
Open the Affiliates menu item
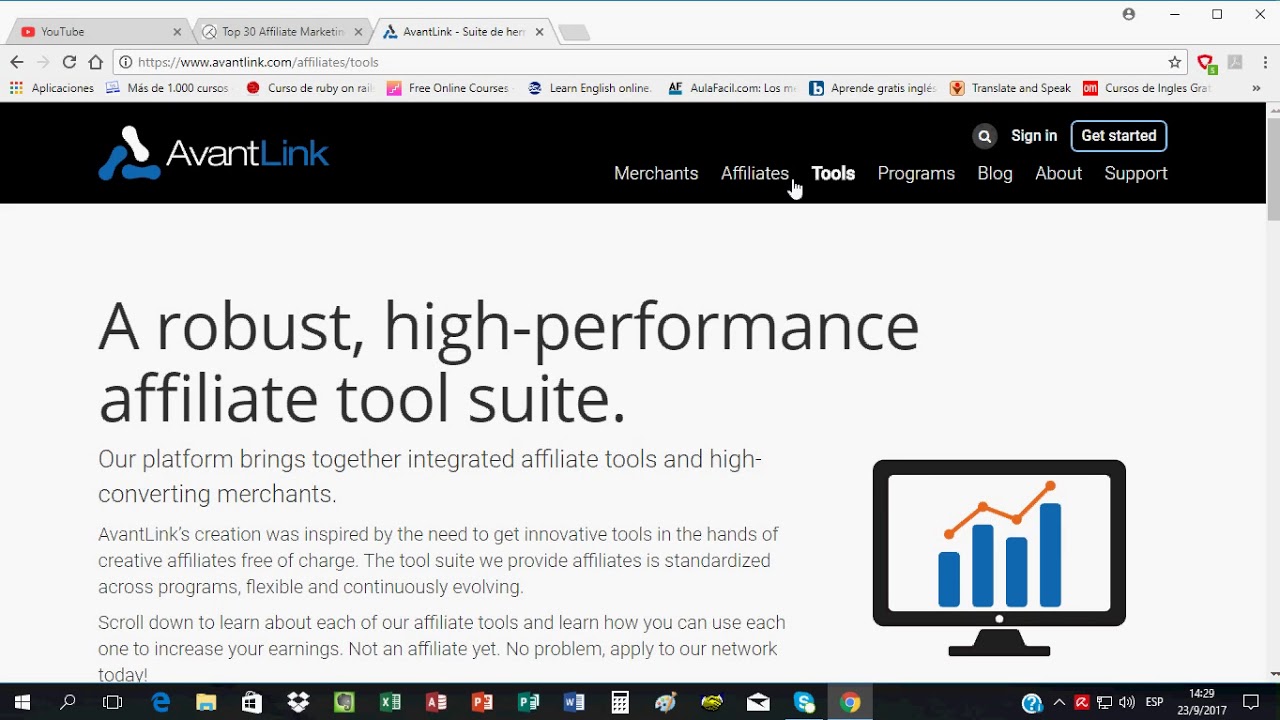click(x=755, y=173)
